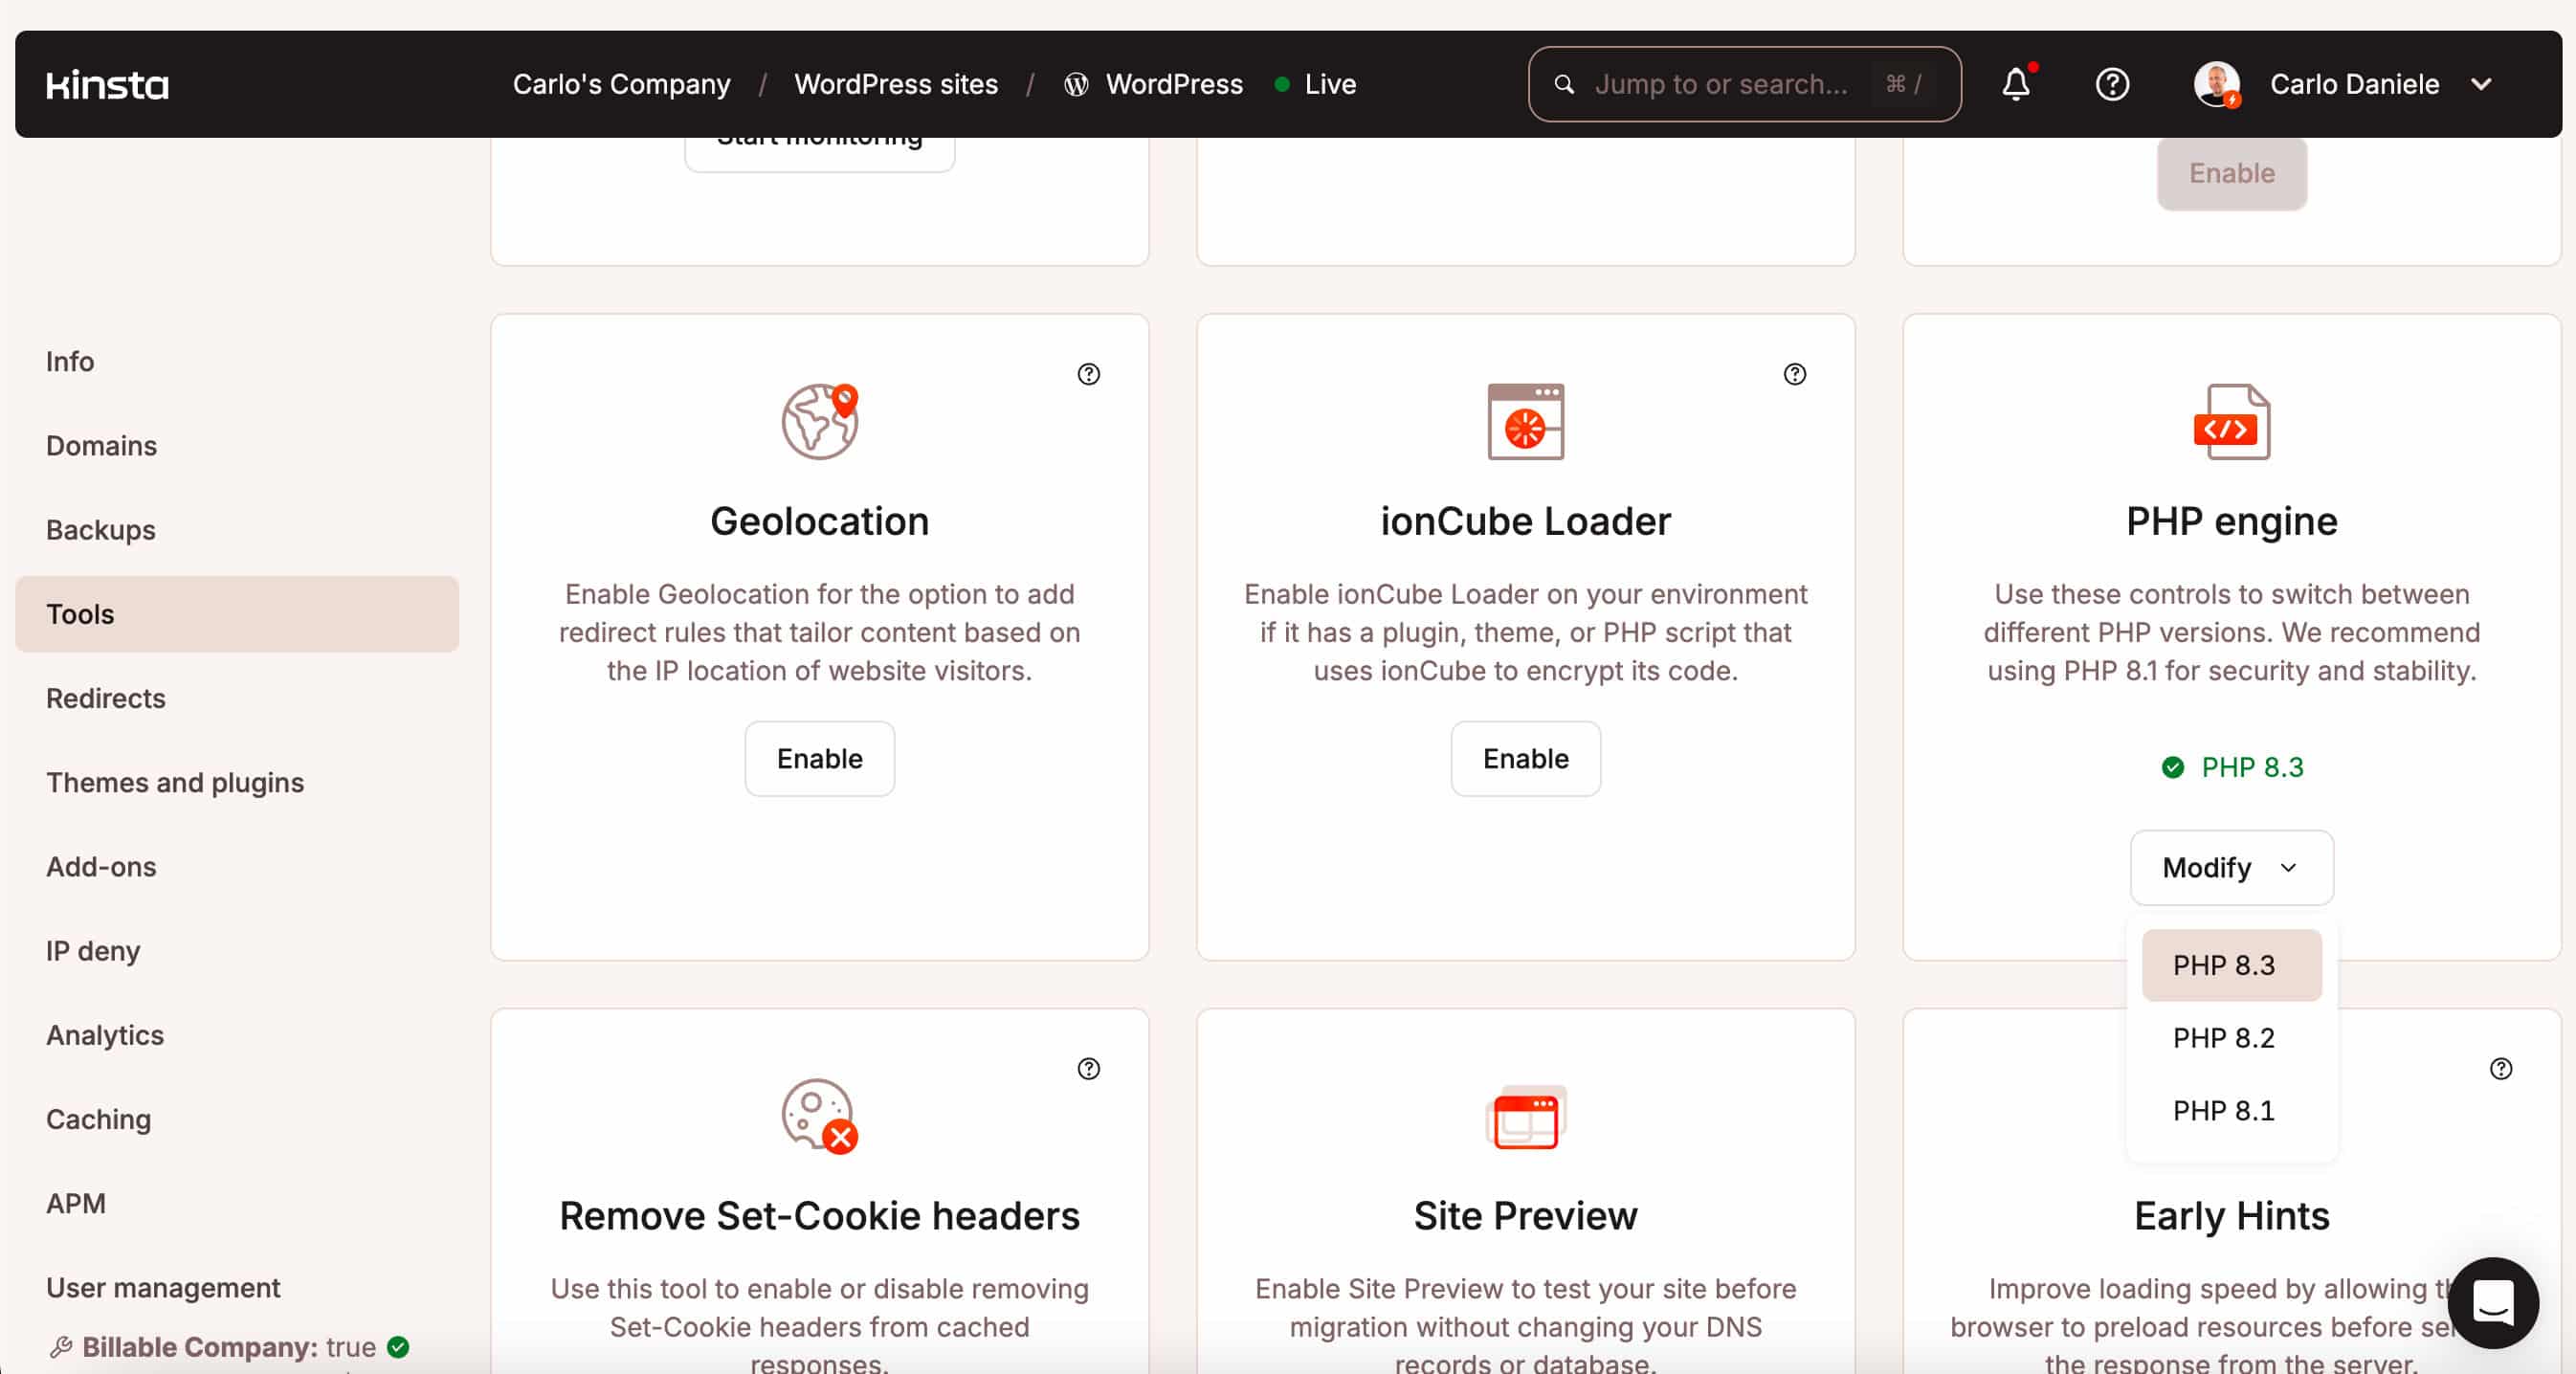The height and width of the screenshot is (1374, 2576).
Task: Click the Kinsta logo in top-left
Action: (107, 83)
